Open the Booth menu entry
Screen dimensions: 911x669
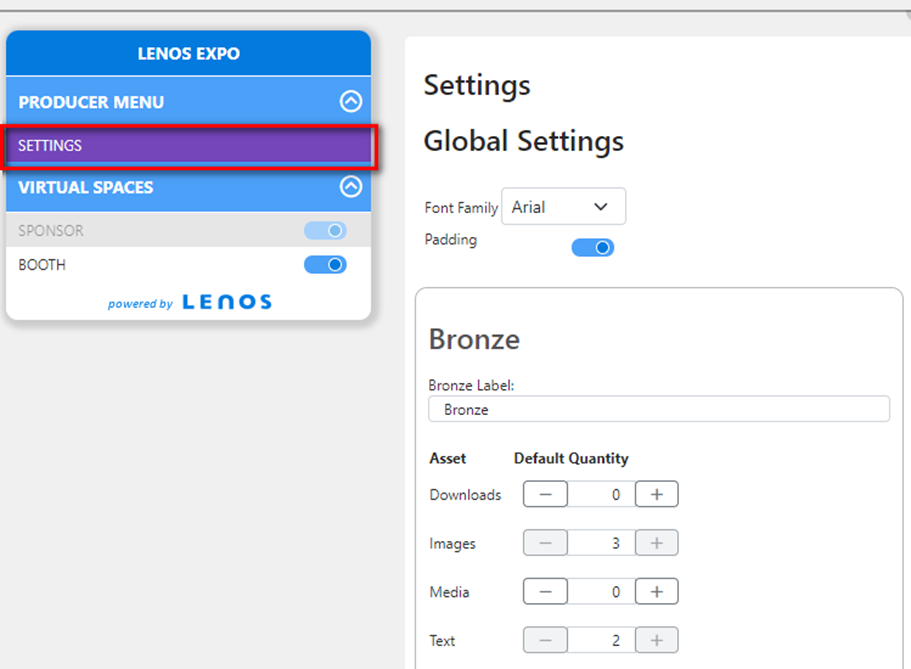pos(188,264)
